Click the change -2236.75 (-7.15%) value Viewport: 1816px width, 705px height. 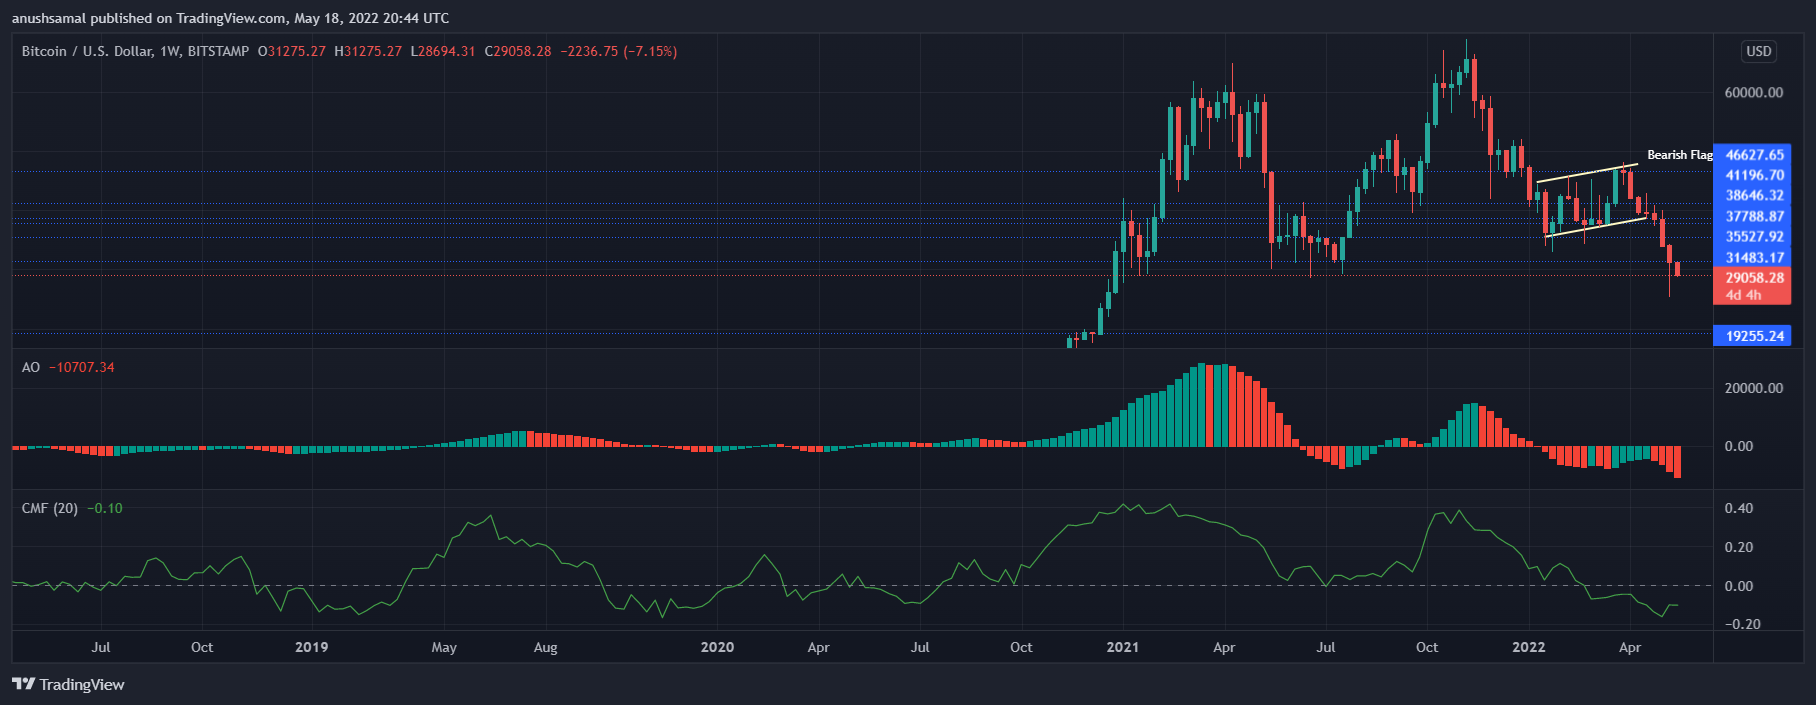[x=619, y=51]
